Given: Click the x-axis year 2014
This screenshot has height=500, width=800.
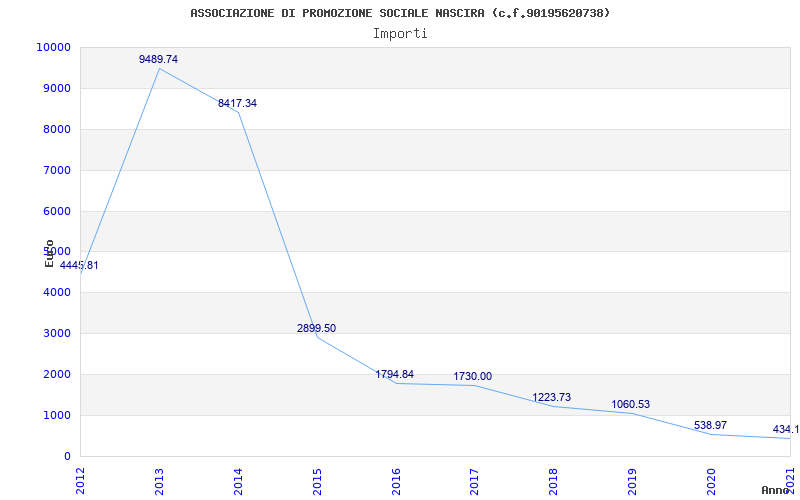Looking at the screenshot, I should [238, 481].
